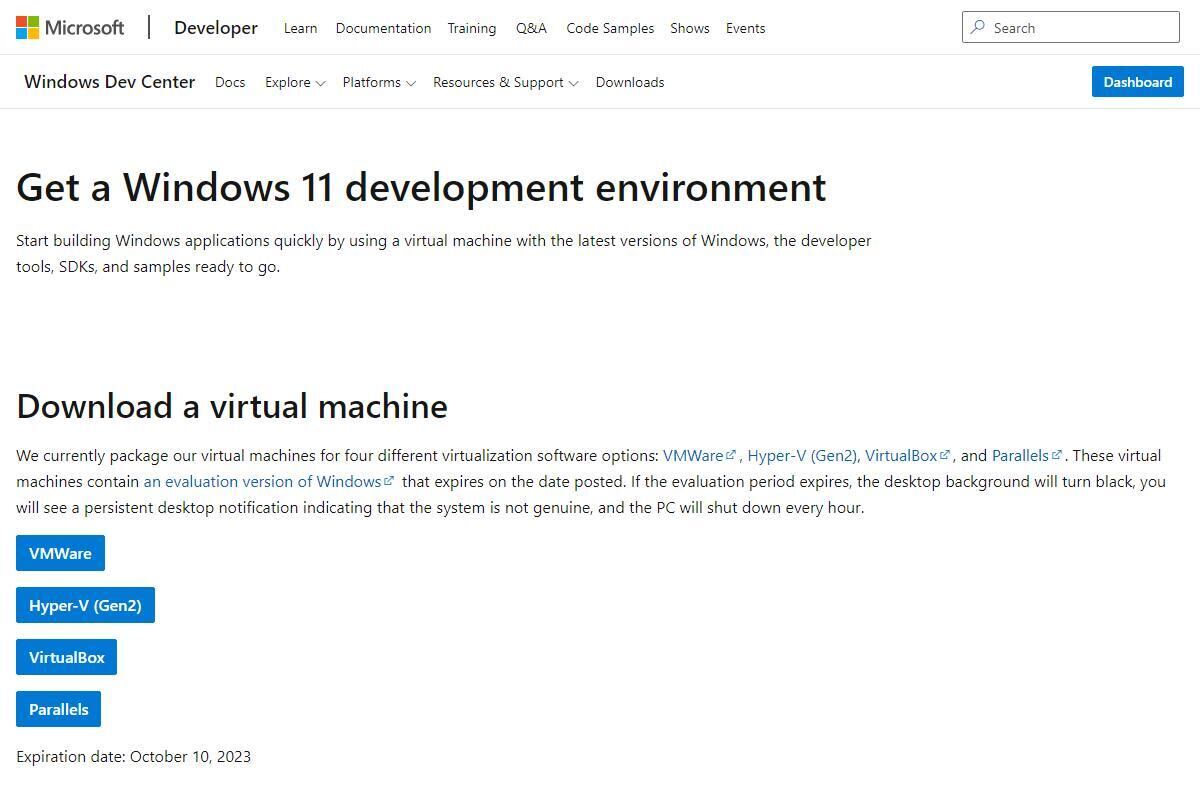
Task: Open Windows Dev Center home link
Action: tap(110, 82)
